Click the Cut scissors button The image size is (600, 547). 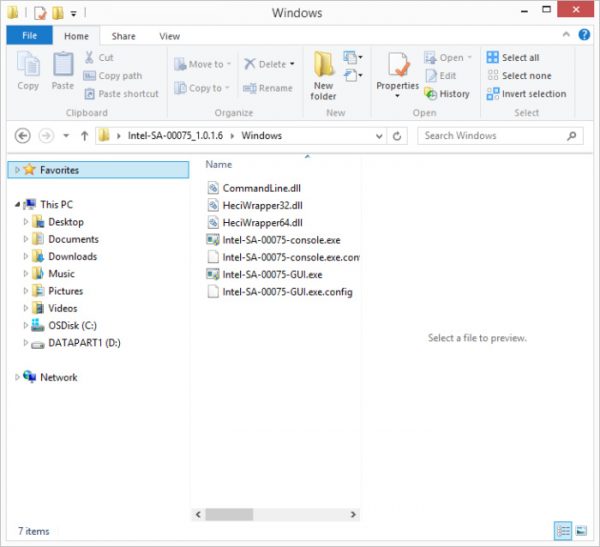(99, 58)
